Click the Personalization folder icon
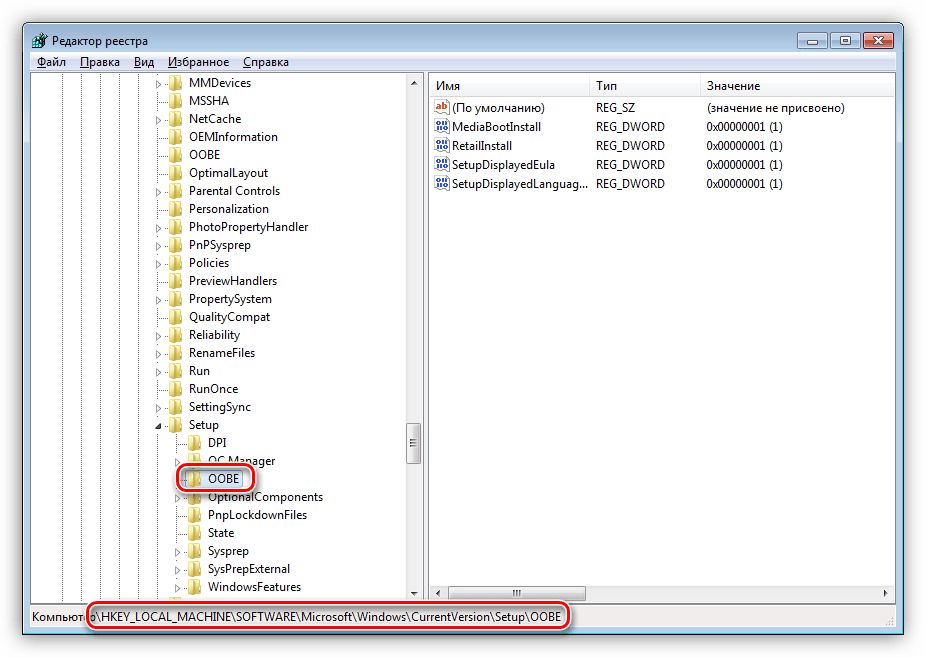The width and height of the screenshot is (926, 657). (175, 209)
